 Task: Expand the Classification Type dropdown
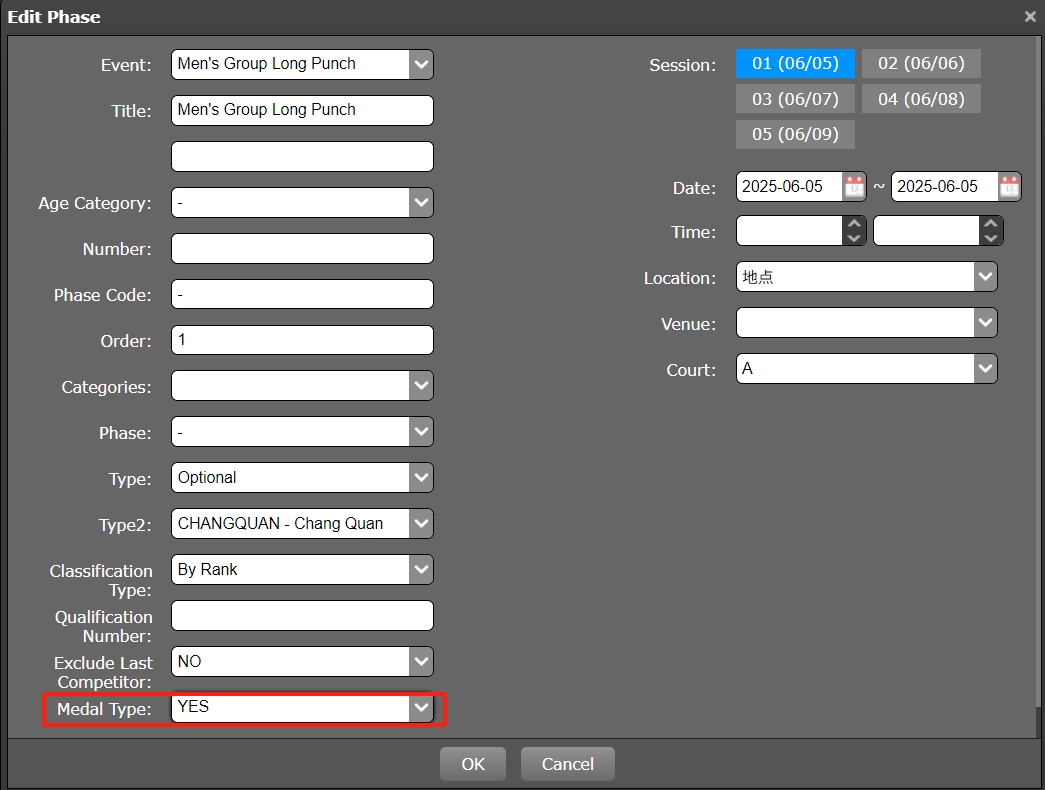click(x=421, y=570)
